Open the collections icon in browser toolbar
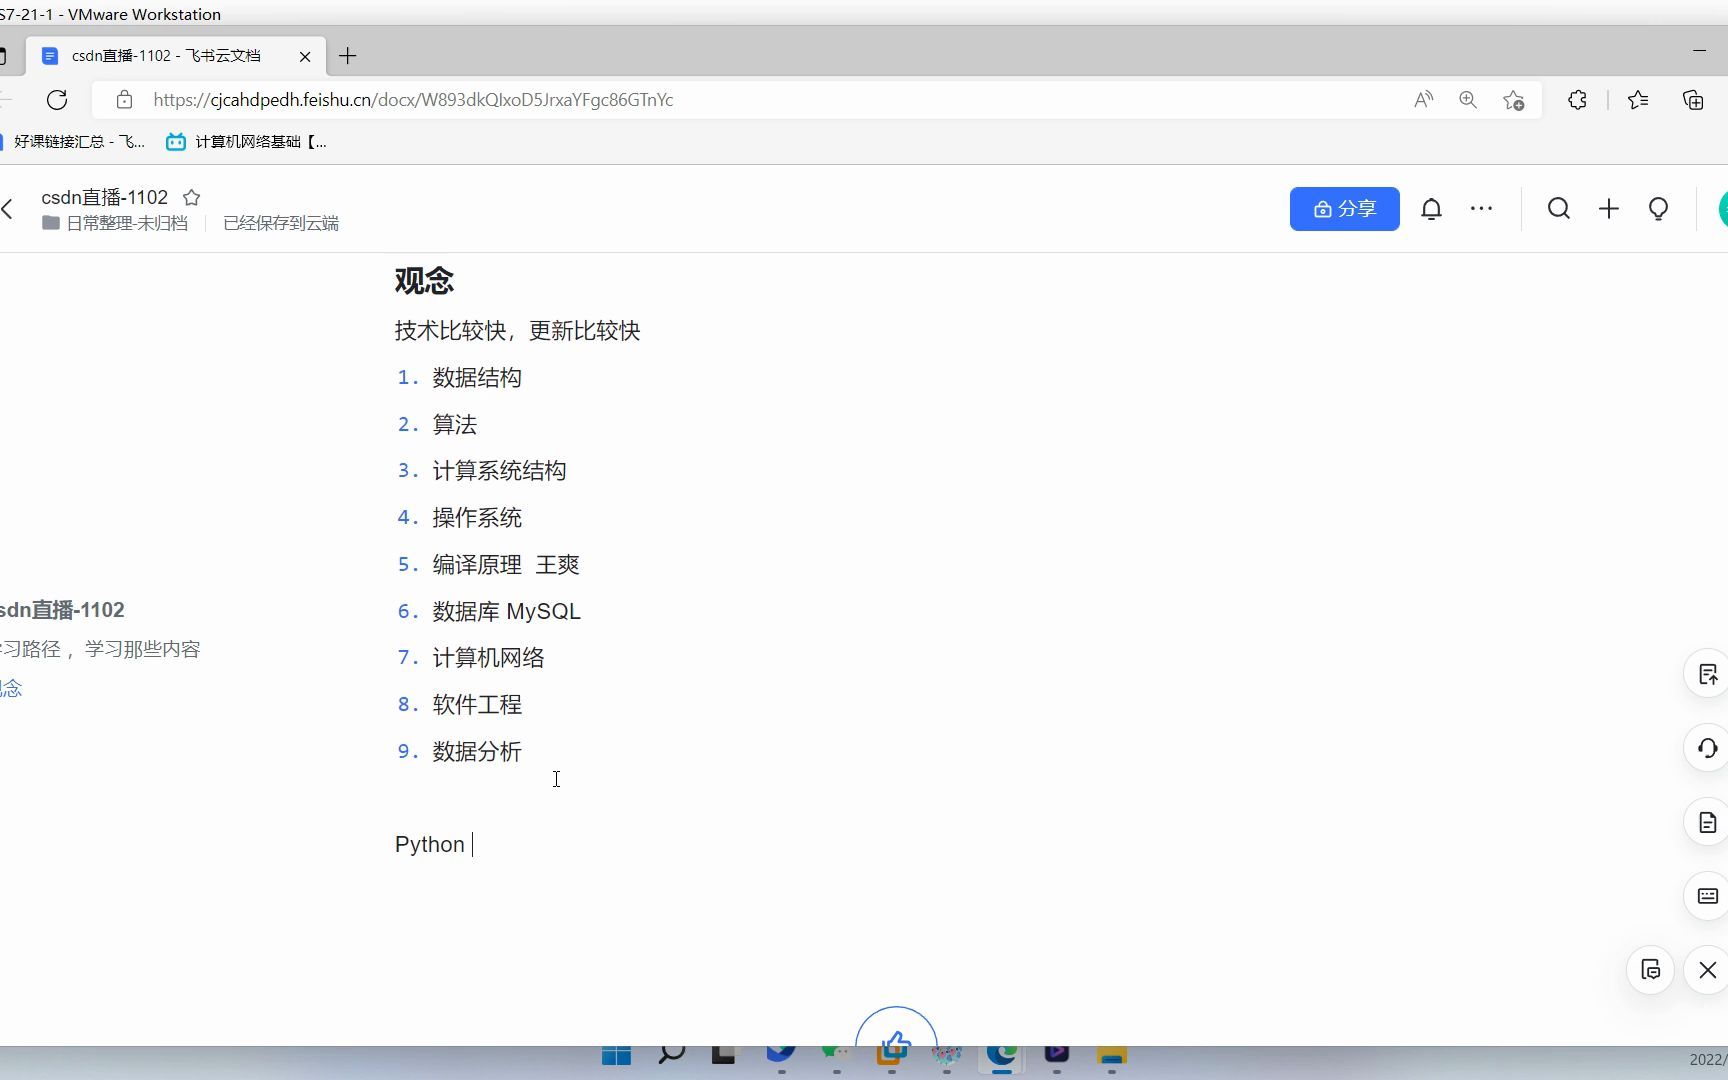The image size is (1728, 1080). [x=1693, y=100]
